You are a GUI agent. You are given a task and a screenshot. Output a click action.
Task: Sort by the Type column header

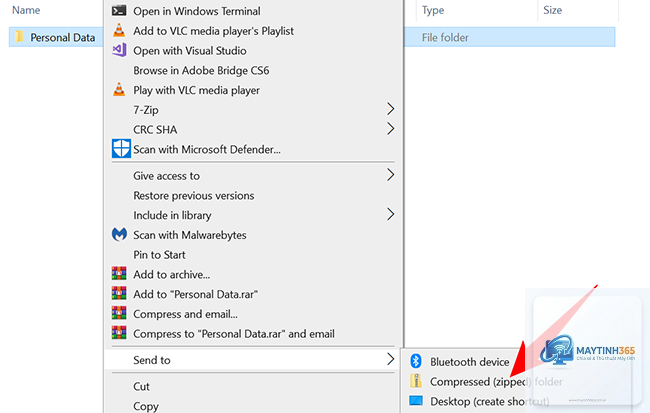433,10
